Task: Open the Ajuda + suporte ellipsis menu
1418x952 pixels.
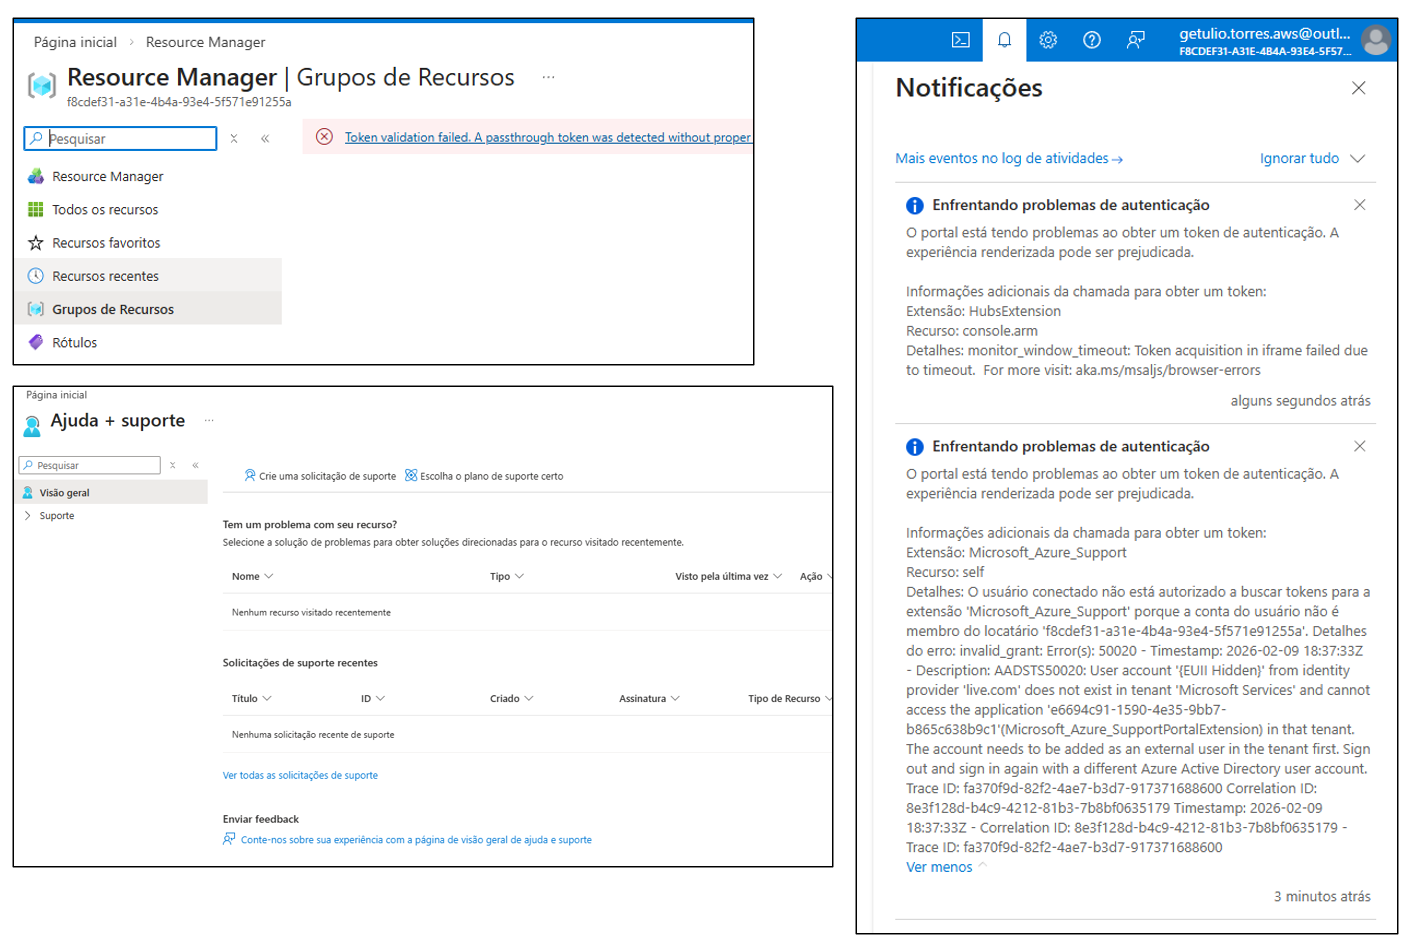Action: click(209, 420)
